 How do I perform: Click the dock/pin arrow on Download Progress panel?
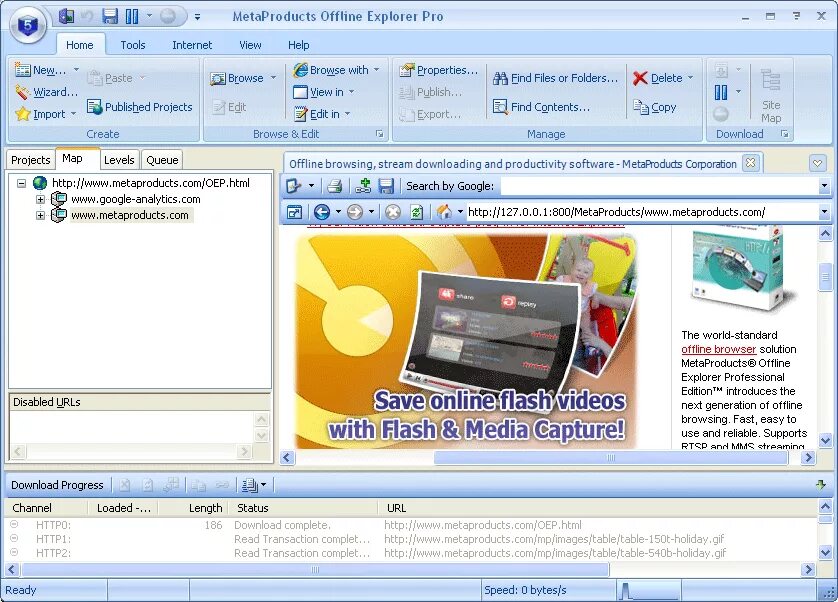pyautogui.click(x=821, y=484)
